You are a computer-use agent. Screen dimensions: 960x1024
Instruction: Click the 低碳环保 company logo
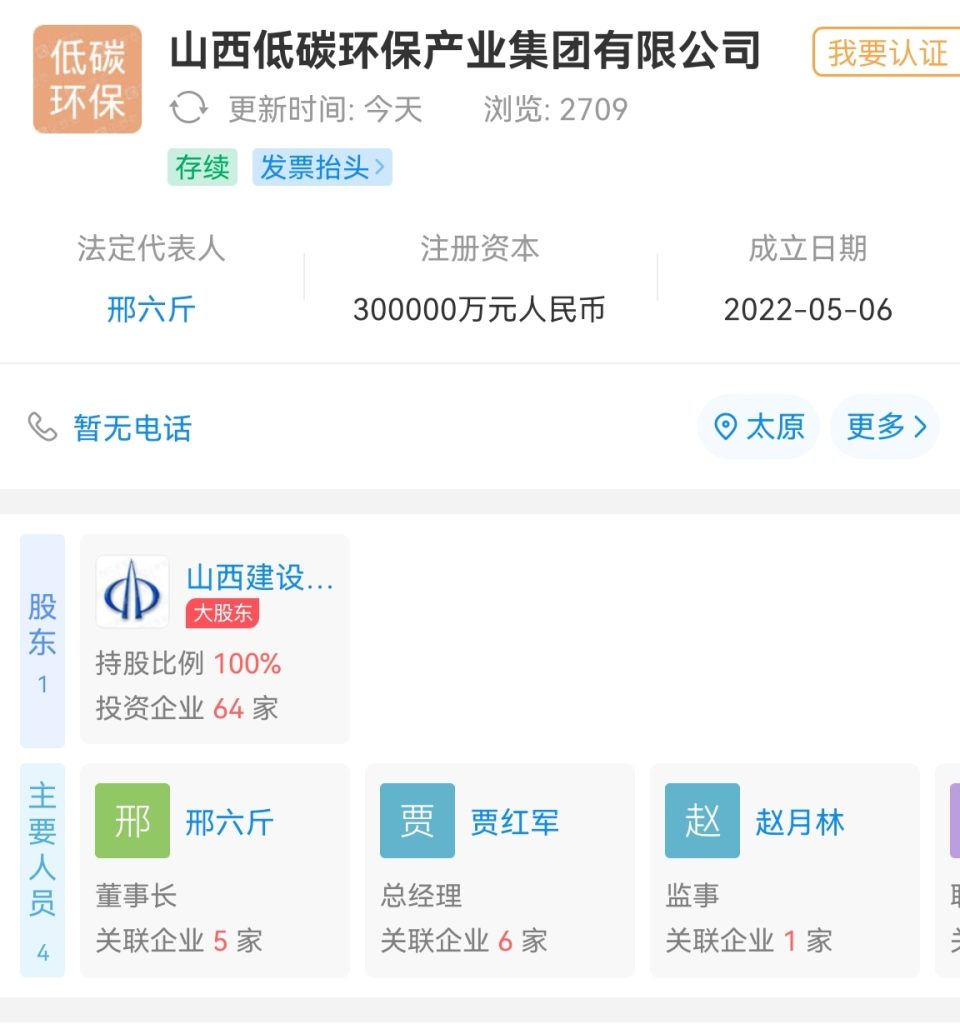coord(88,79)
